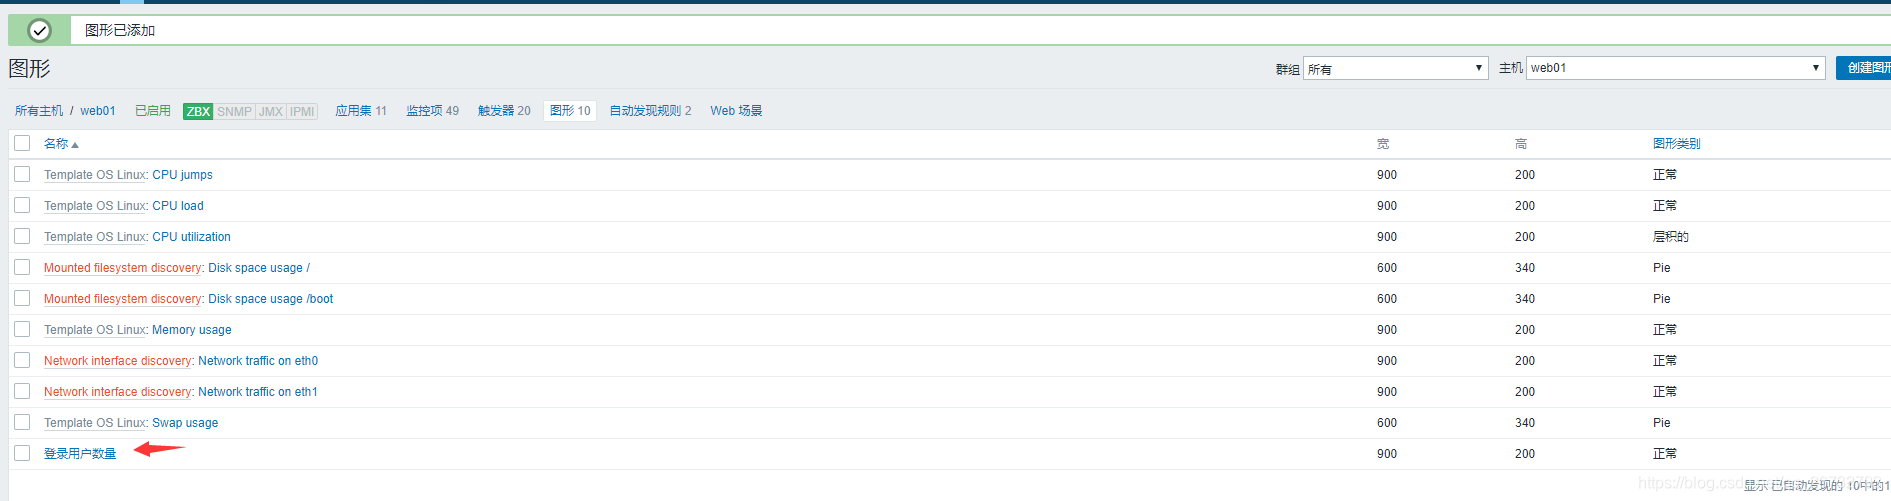Tick checkbox for Disk space usage / row
The height and width of the screenshot is (501, 1891).
[22, 267]
